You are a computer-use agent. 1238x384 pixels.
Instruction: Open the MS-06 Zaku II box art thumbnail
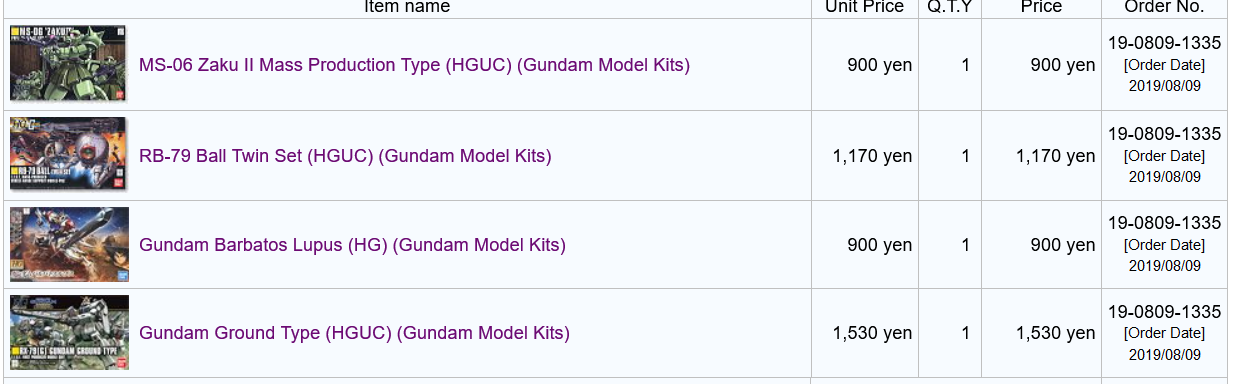point(68,64)
